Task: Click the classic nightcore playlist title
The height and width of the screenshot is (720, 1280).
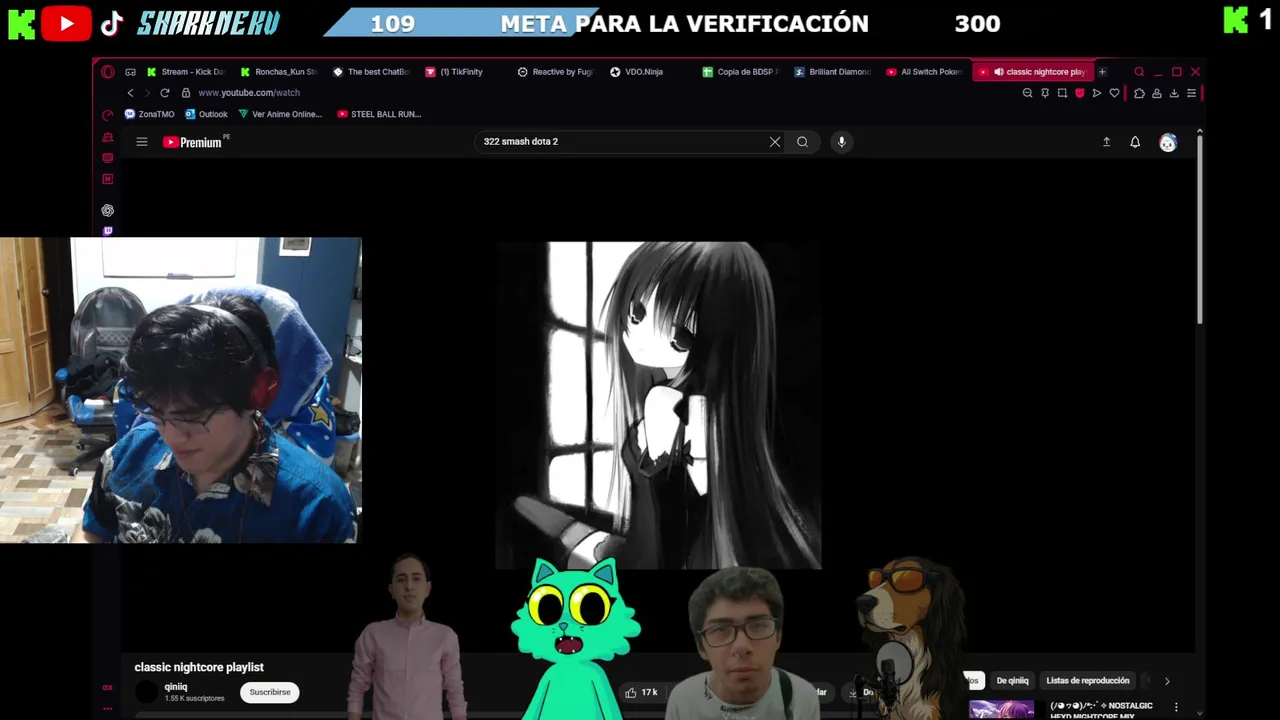Action: point(199,667)
